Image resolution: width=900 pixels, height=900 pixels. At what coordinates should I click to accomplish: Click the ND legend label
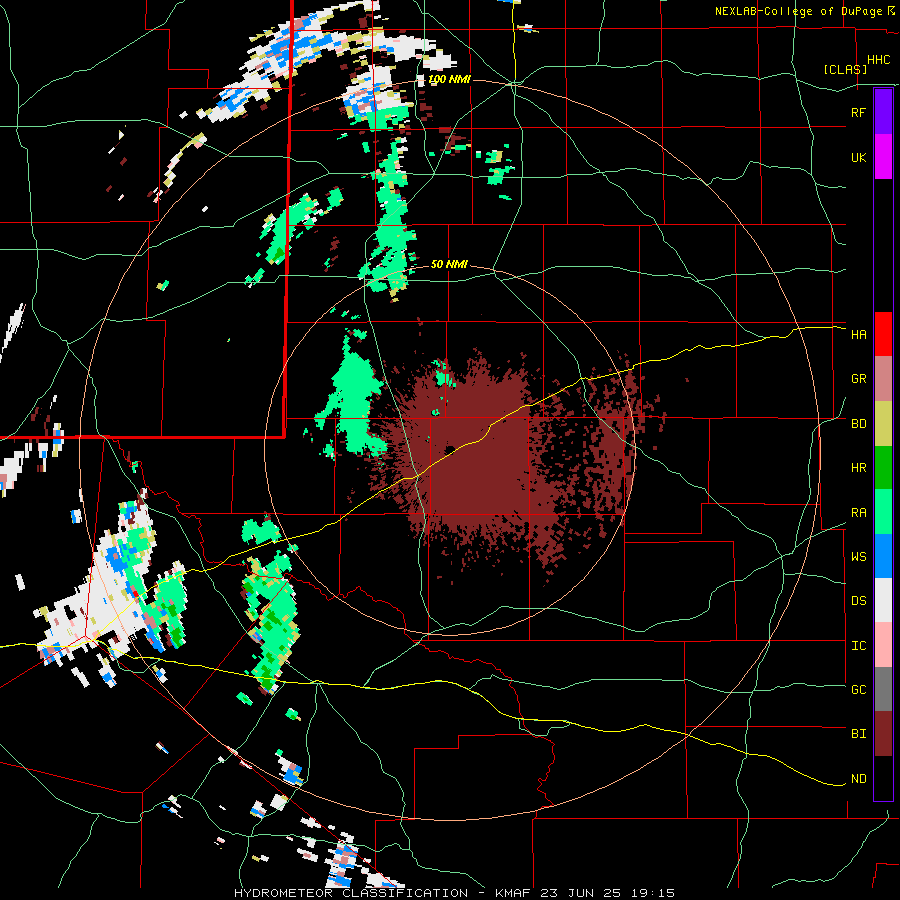858,778
